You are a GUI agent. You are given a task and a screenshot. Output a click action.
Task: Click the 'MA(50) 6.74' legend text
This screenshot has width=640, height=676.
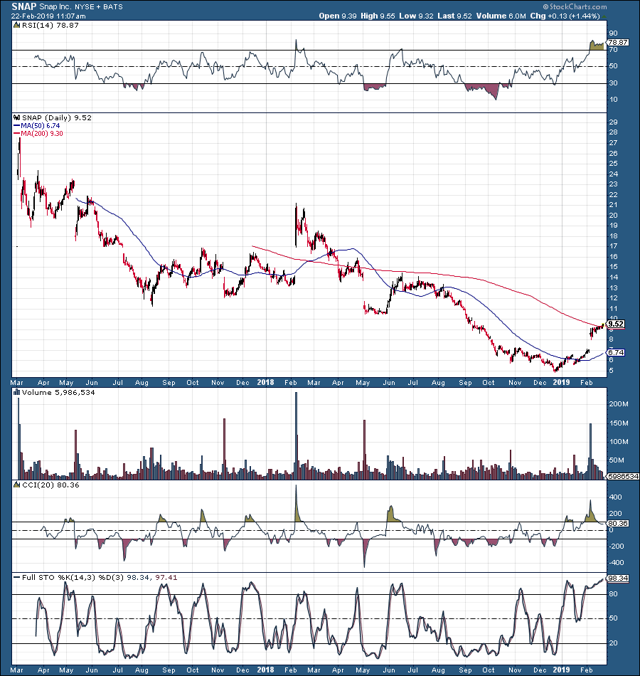(40, 125)
